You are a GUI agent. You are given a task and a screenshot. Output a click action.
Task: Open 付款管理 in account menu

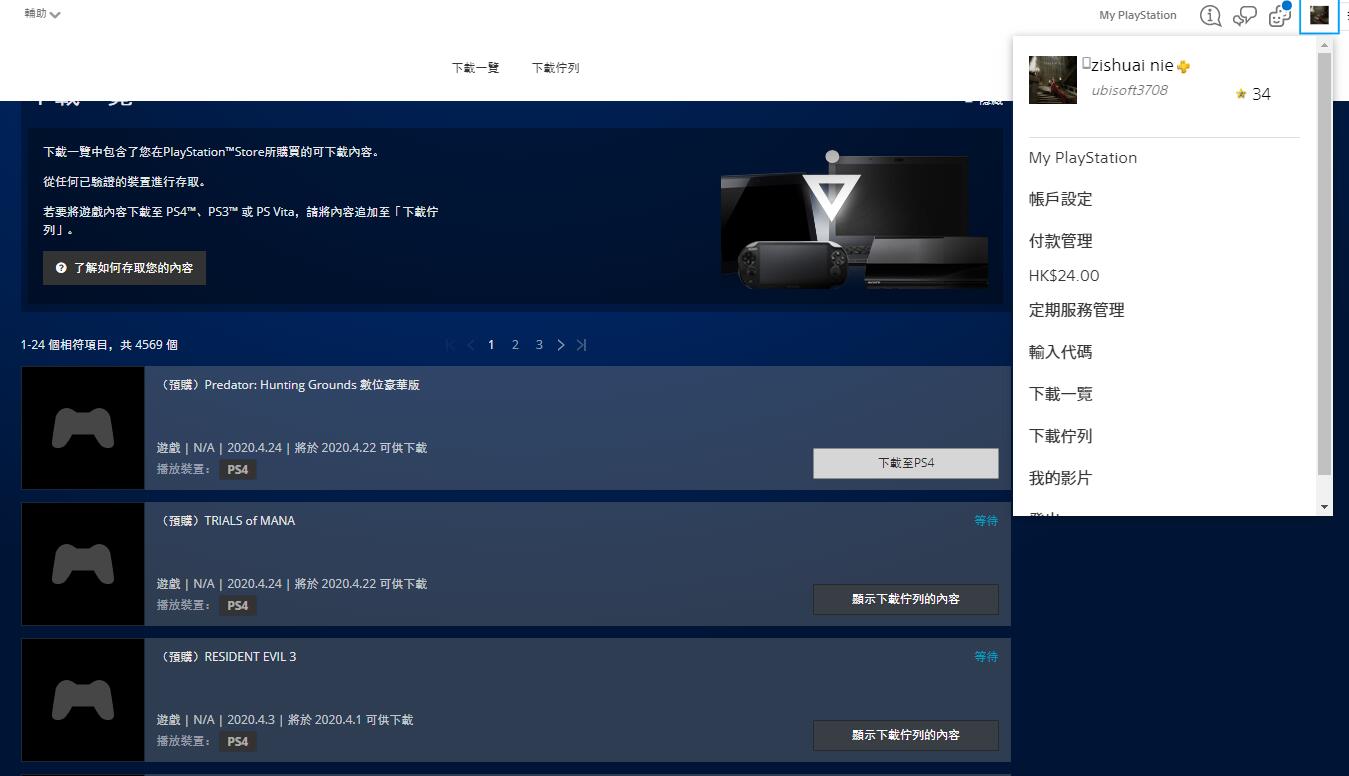point(1061,241)
